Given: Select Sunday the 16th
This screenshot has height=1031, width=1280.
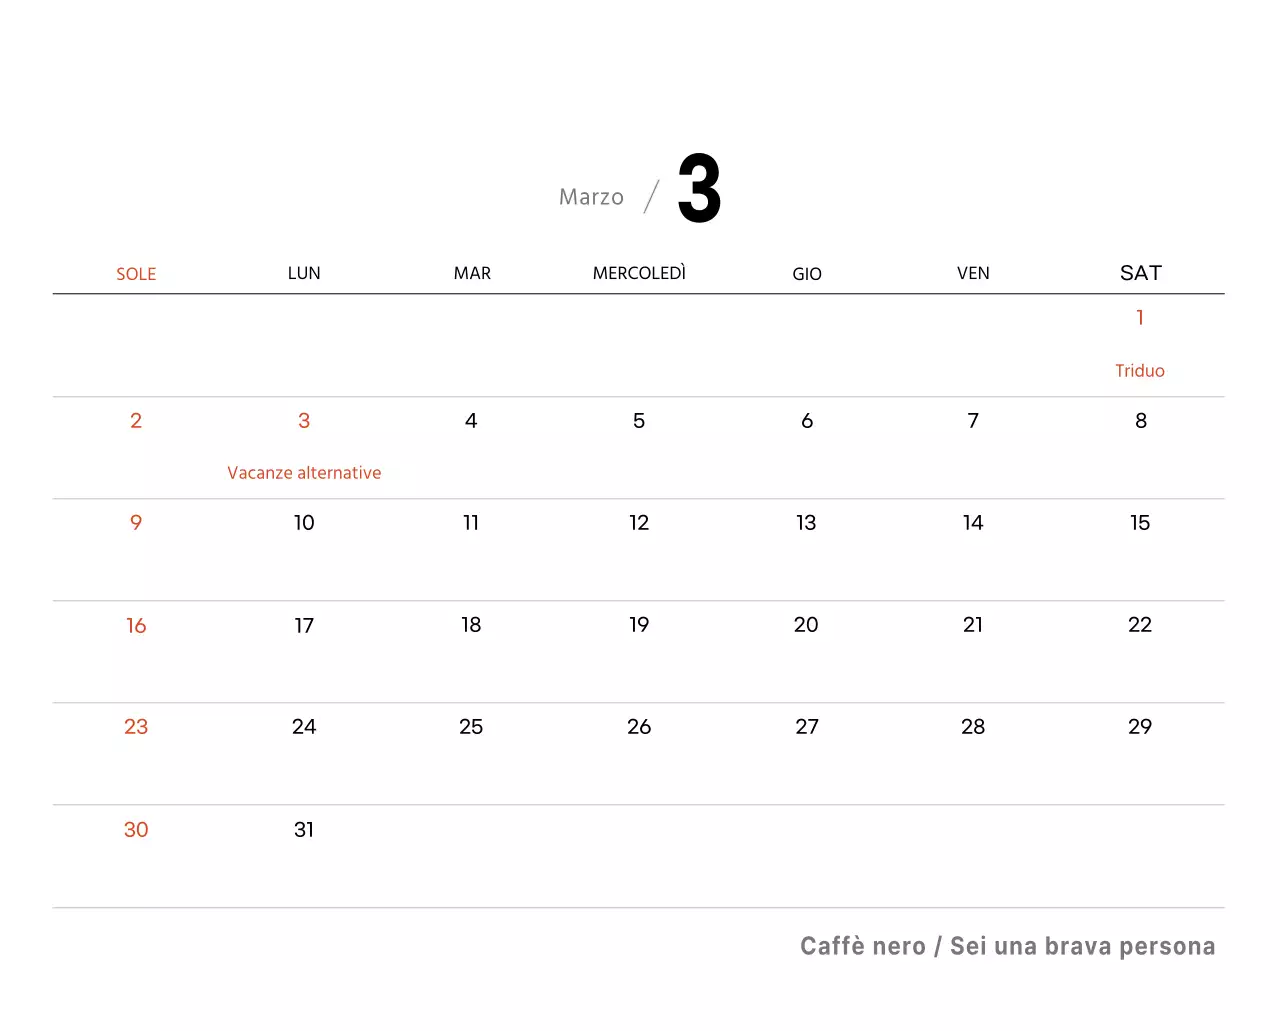Looking at the screenshot, I should coord(136,626).
